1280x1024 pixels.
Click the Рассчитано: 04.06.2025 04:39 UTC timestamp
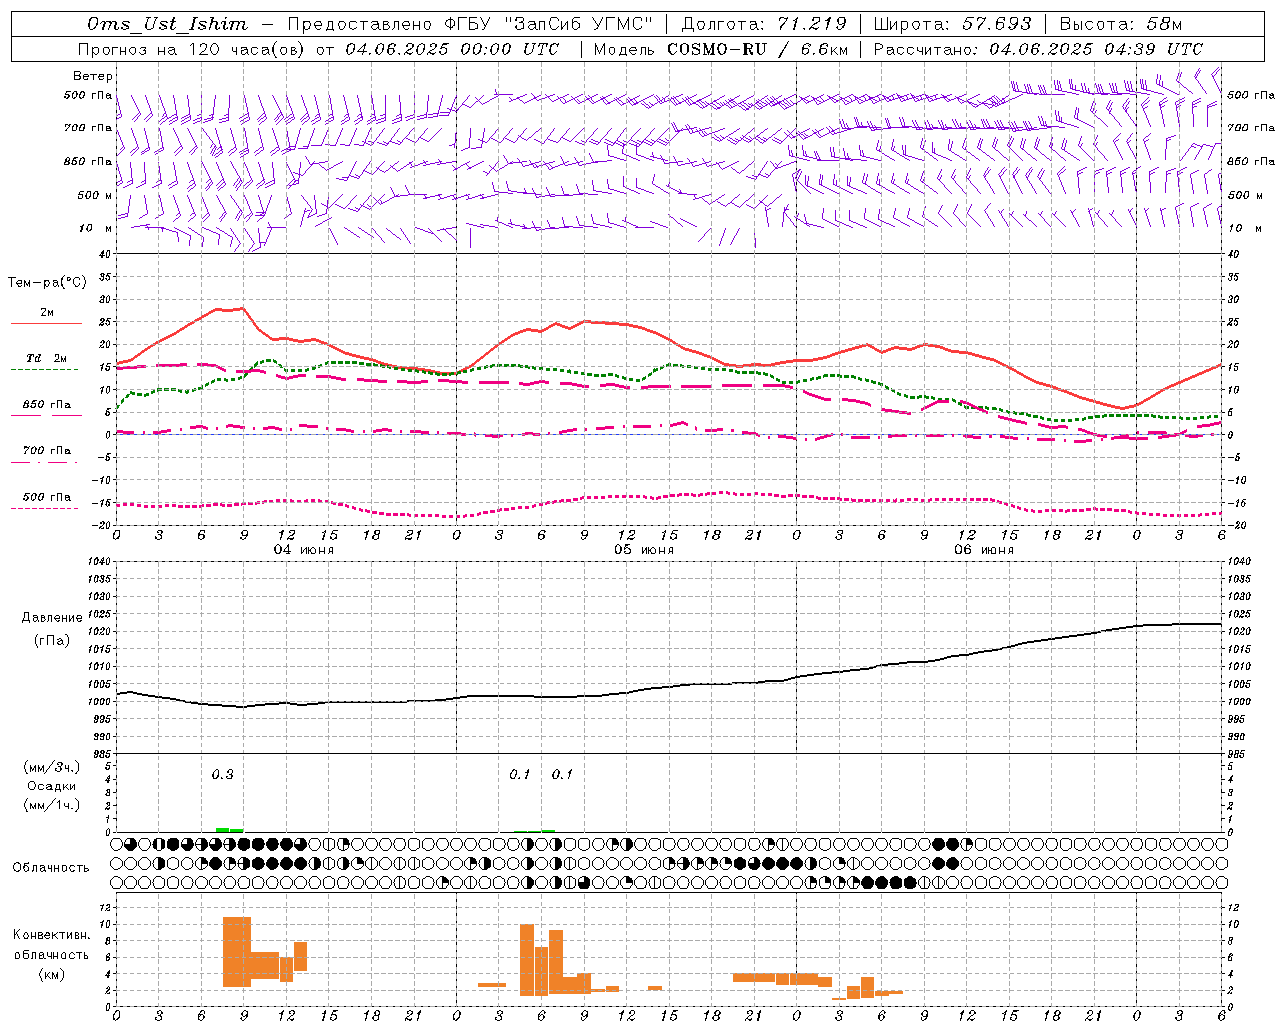pyautogui.click(x=1038, y=49)
